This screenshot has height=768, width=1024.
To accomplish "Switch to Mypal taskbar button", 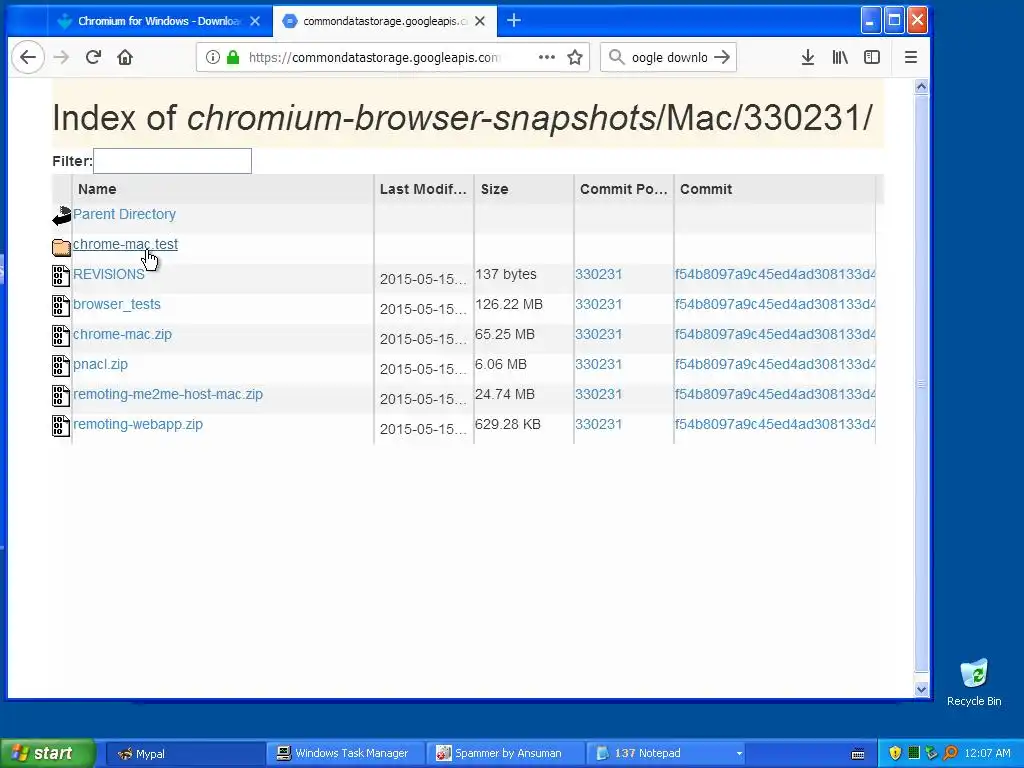I will [x=184, y=754].
